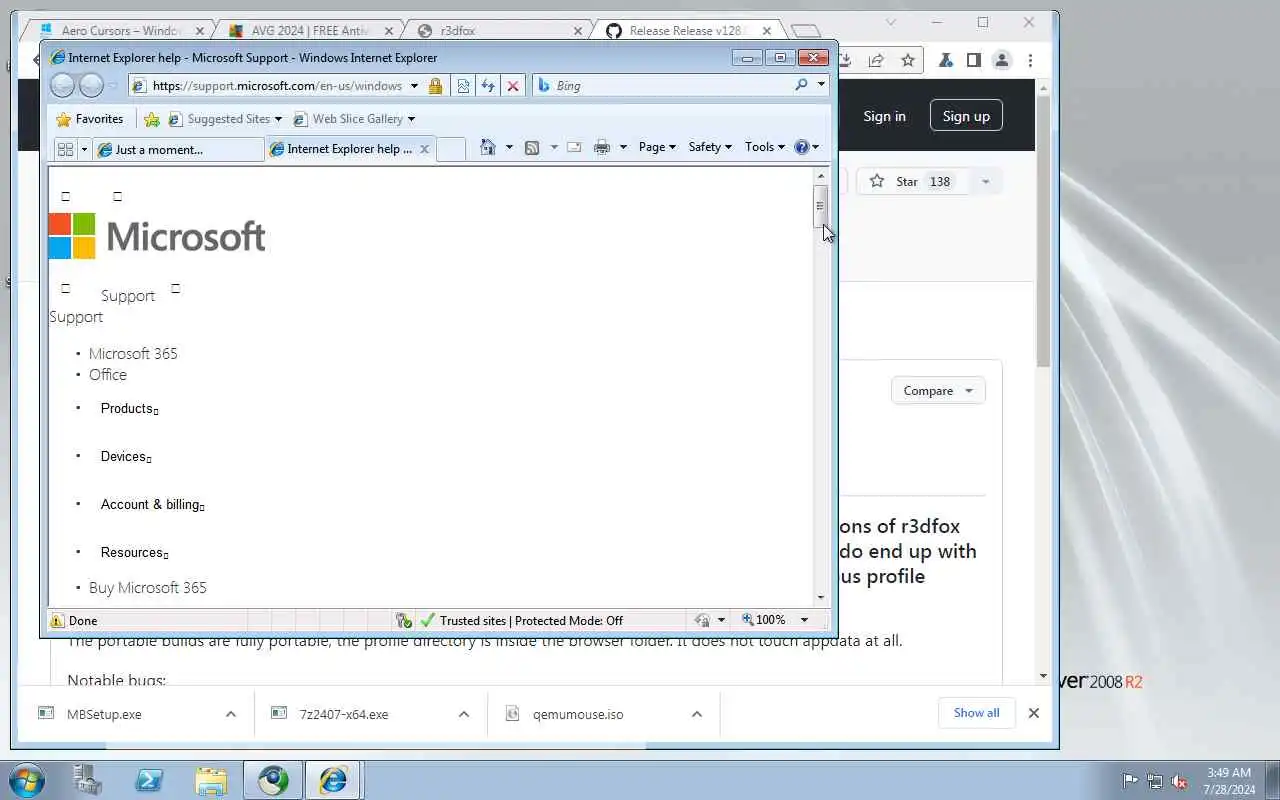Click the IE Refresh arrows icon
This screenshot has height=800, width=1280.
pyautogui.click(x=488, y=86)
